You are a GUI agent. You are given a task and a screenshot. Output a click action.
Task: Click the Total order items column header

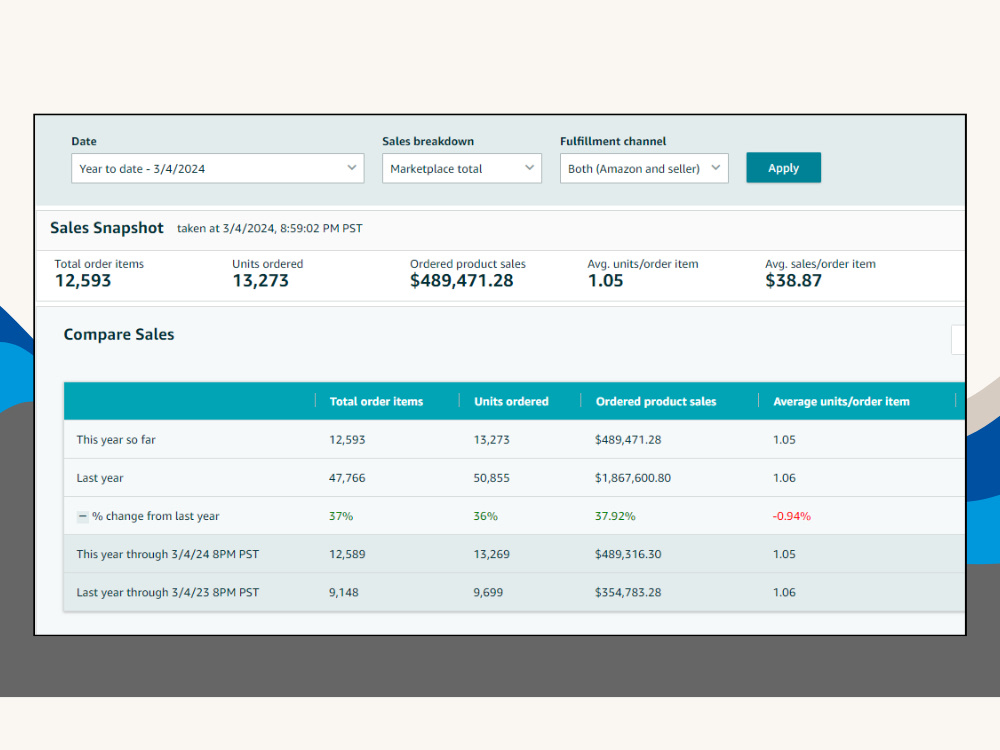[x=376, y=402]
